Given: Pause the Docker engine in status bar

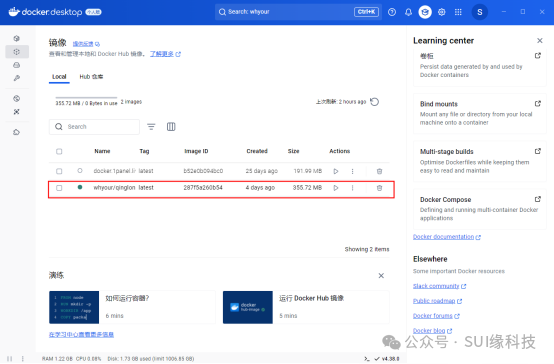Looking at the screenshot, I should point(10,359).
